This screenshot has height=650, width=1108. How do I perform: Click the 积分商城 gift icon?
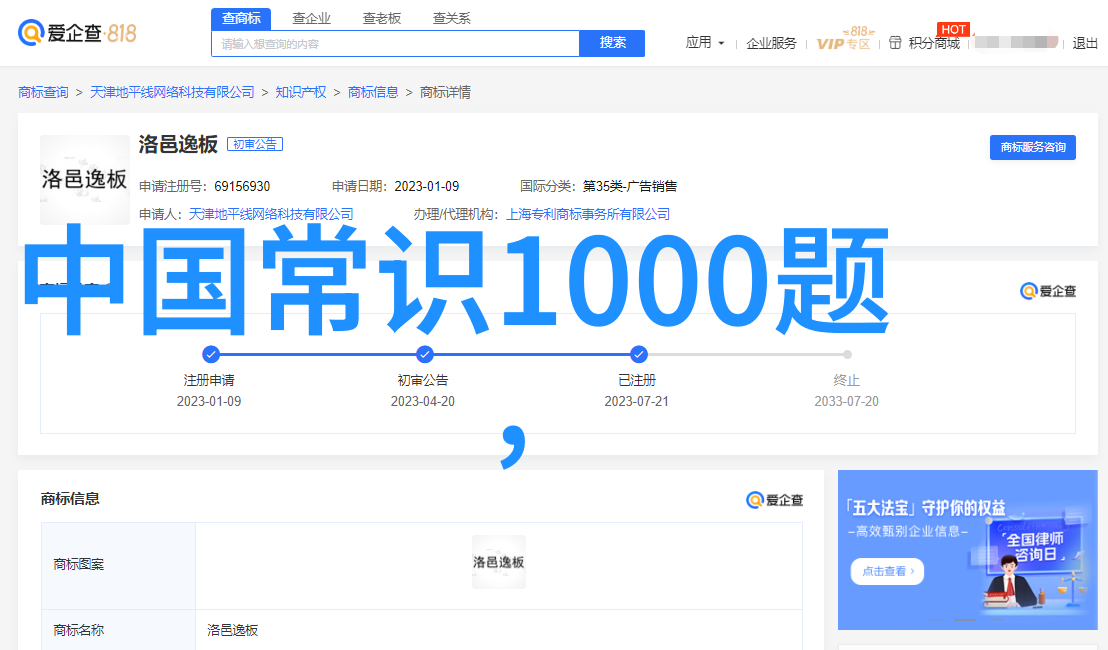pyautogui.click(x=895, y=43)
